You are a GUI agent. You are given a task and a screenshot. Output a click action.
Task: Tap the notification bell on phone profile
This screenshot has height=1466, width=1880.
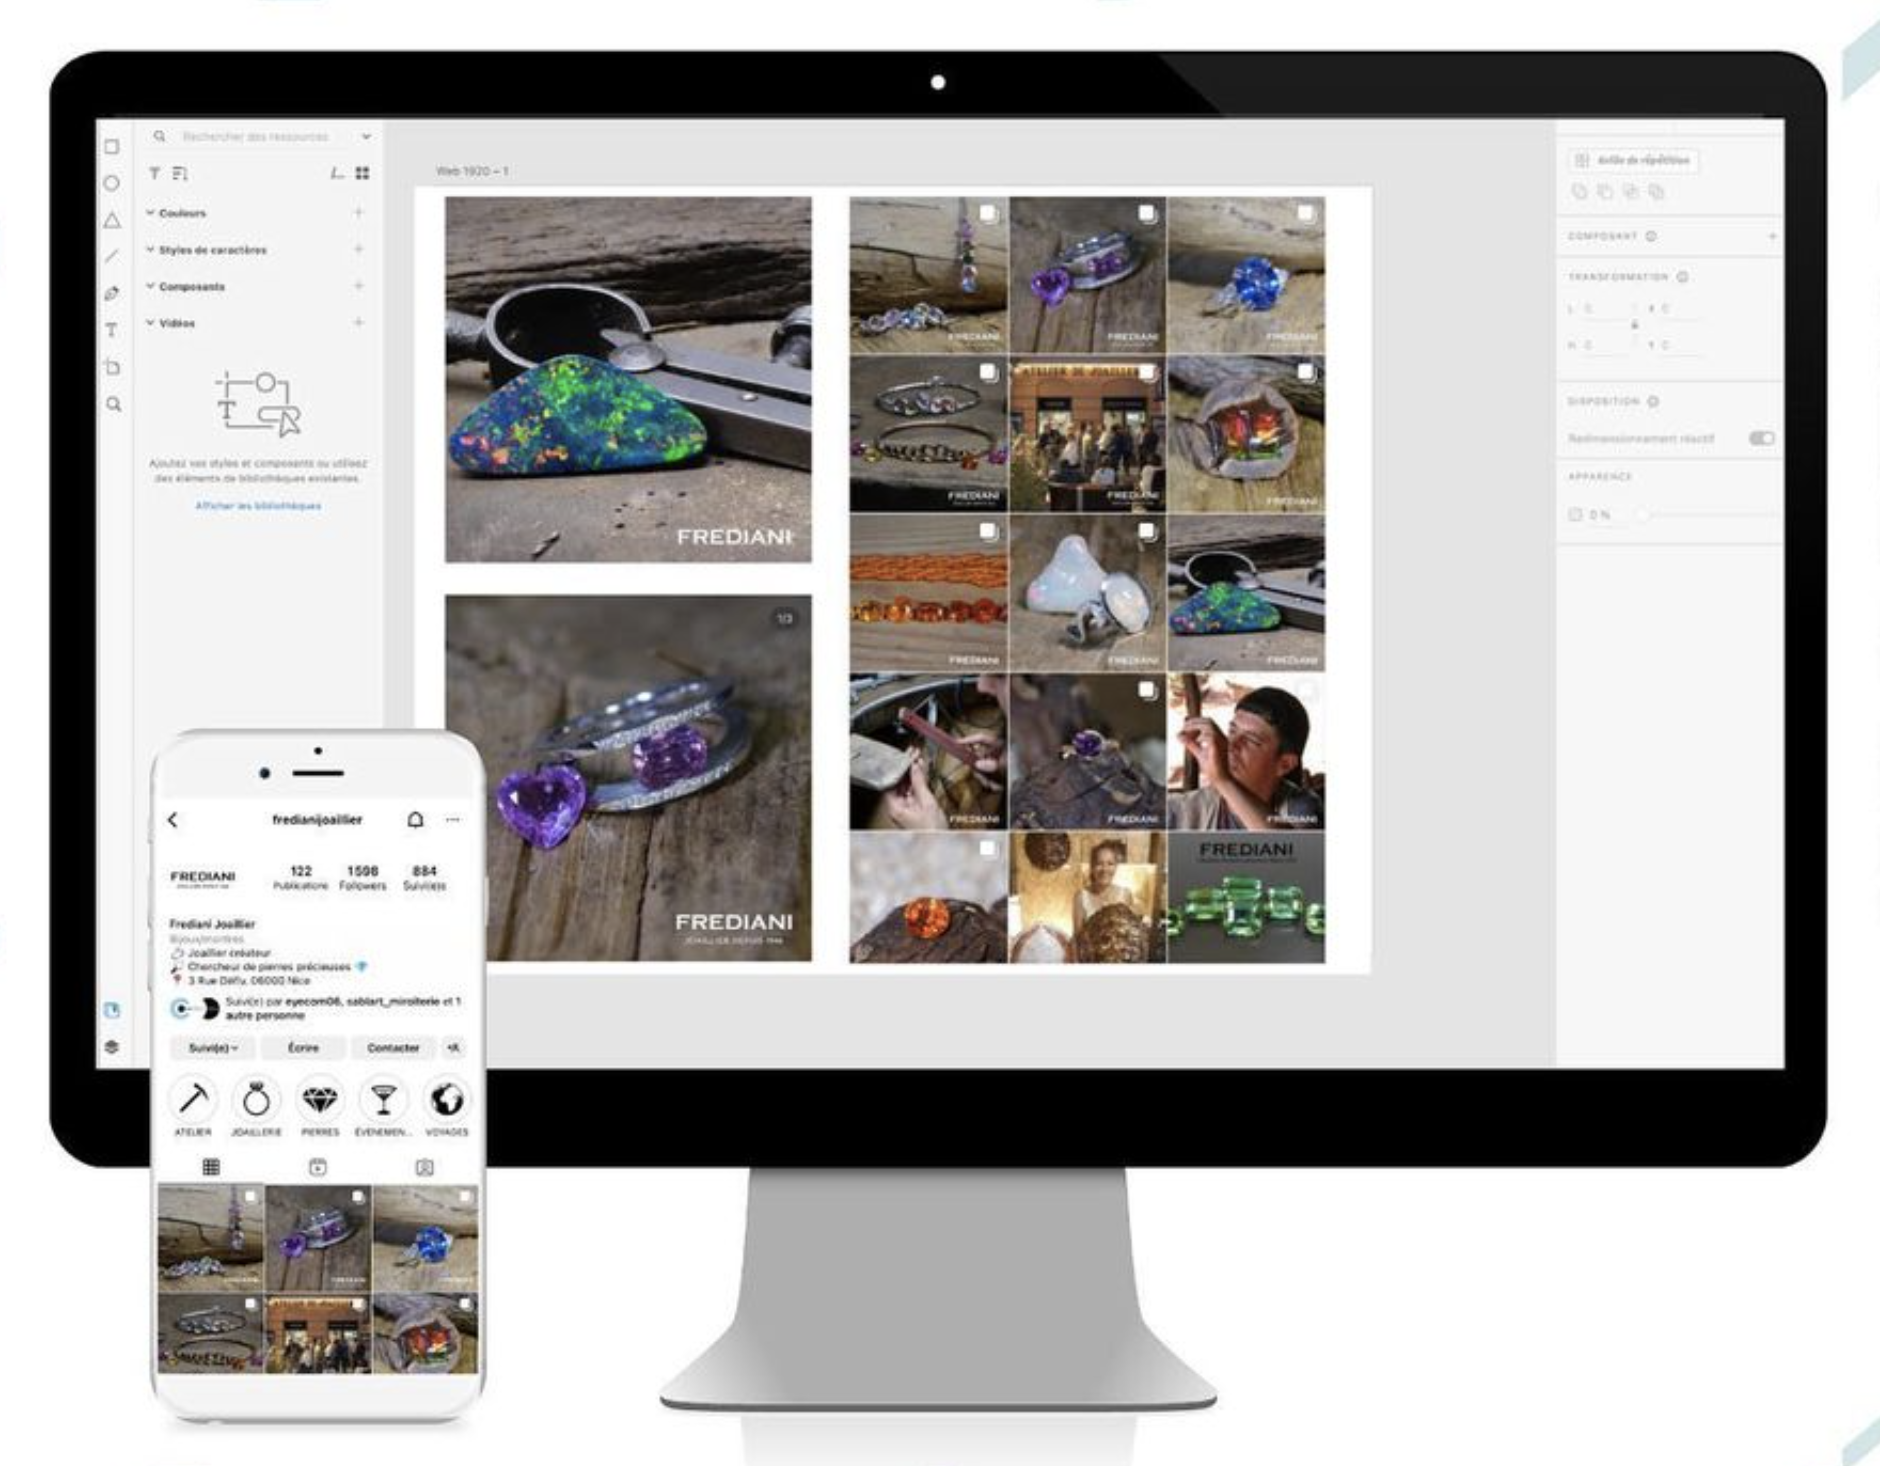(x=415, y=820)
